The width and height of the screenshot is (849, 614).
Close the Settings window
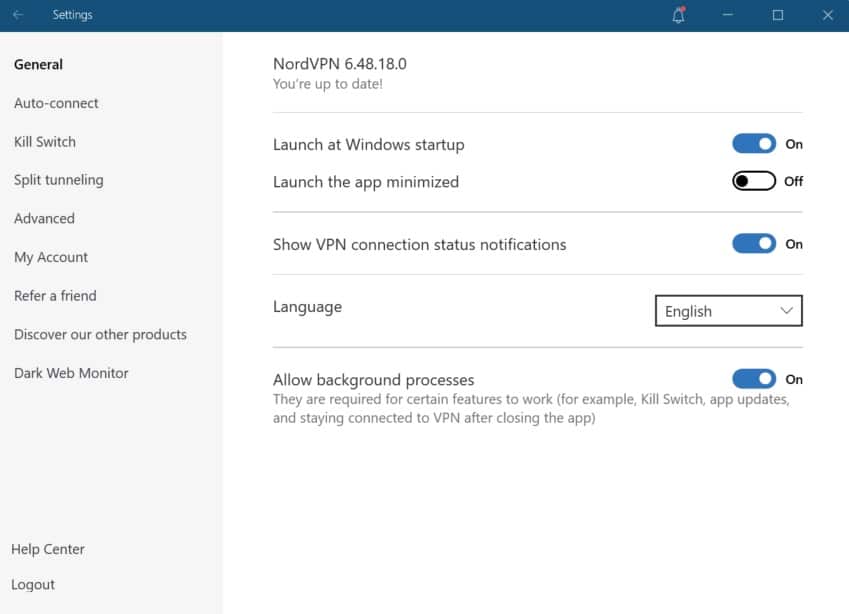[827, 15]
